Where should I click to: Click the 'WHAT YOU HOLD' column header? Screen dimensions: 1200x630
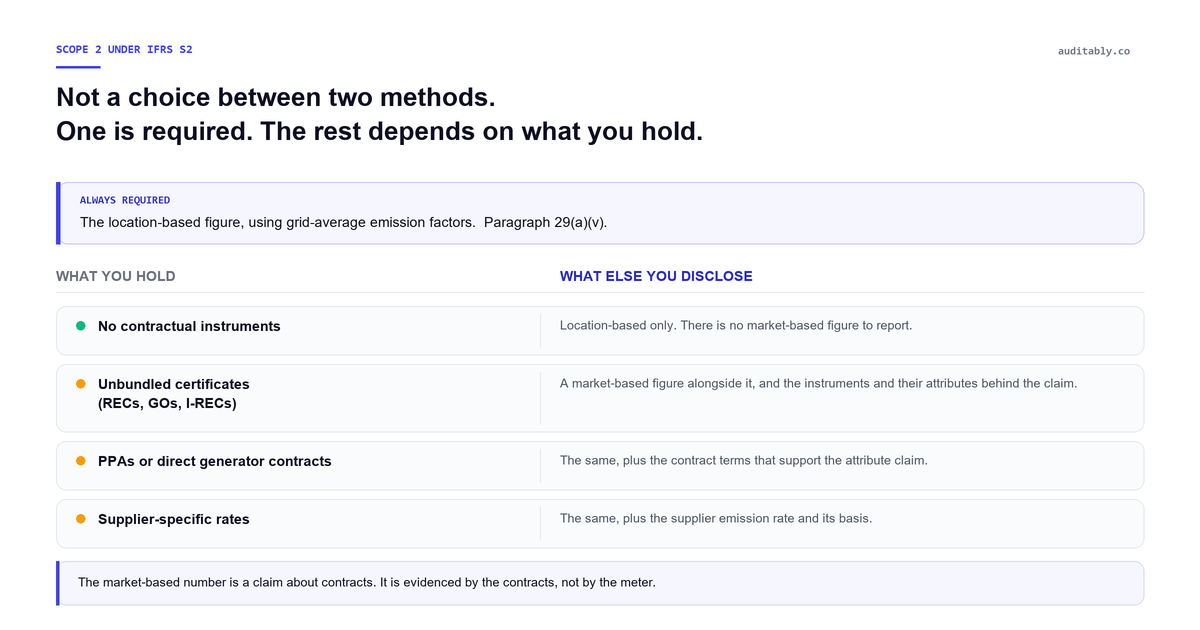click(x=116, y=276)
